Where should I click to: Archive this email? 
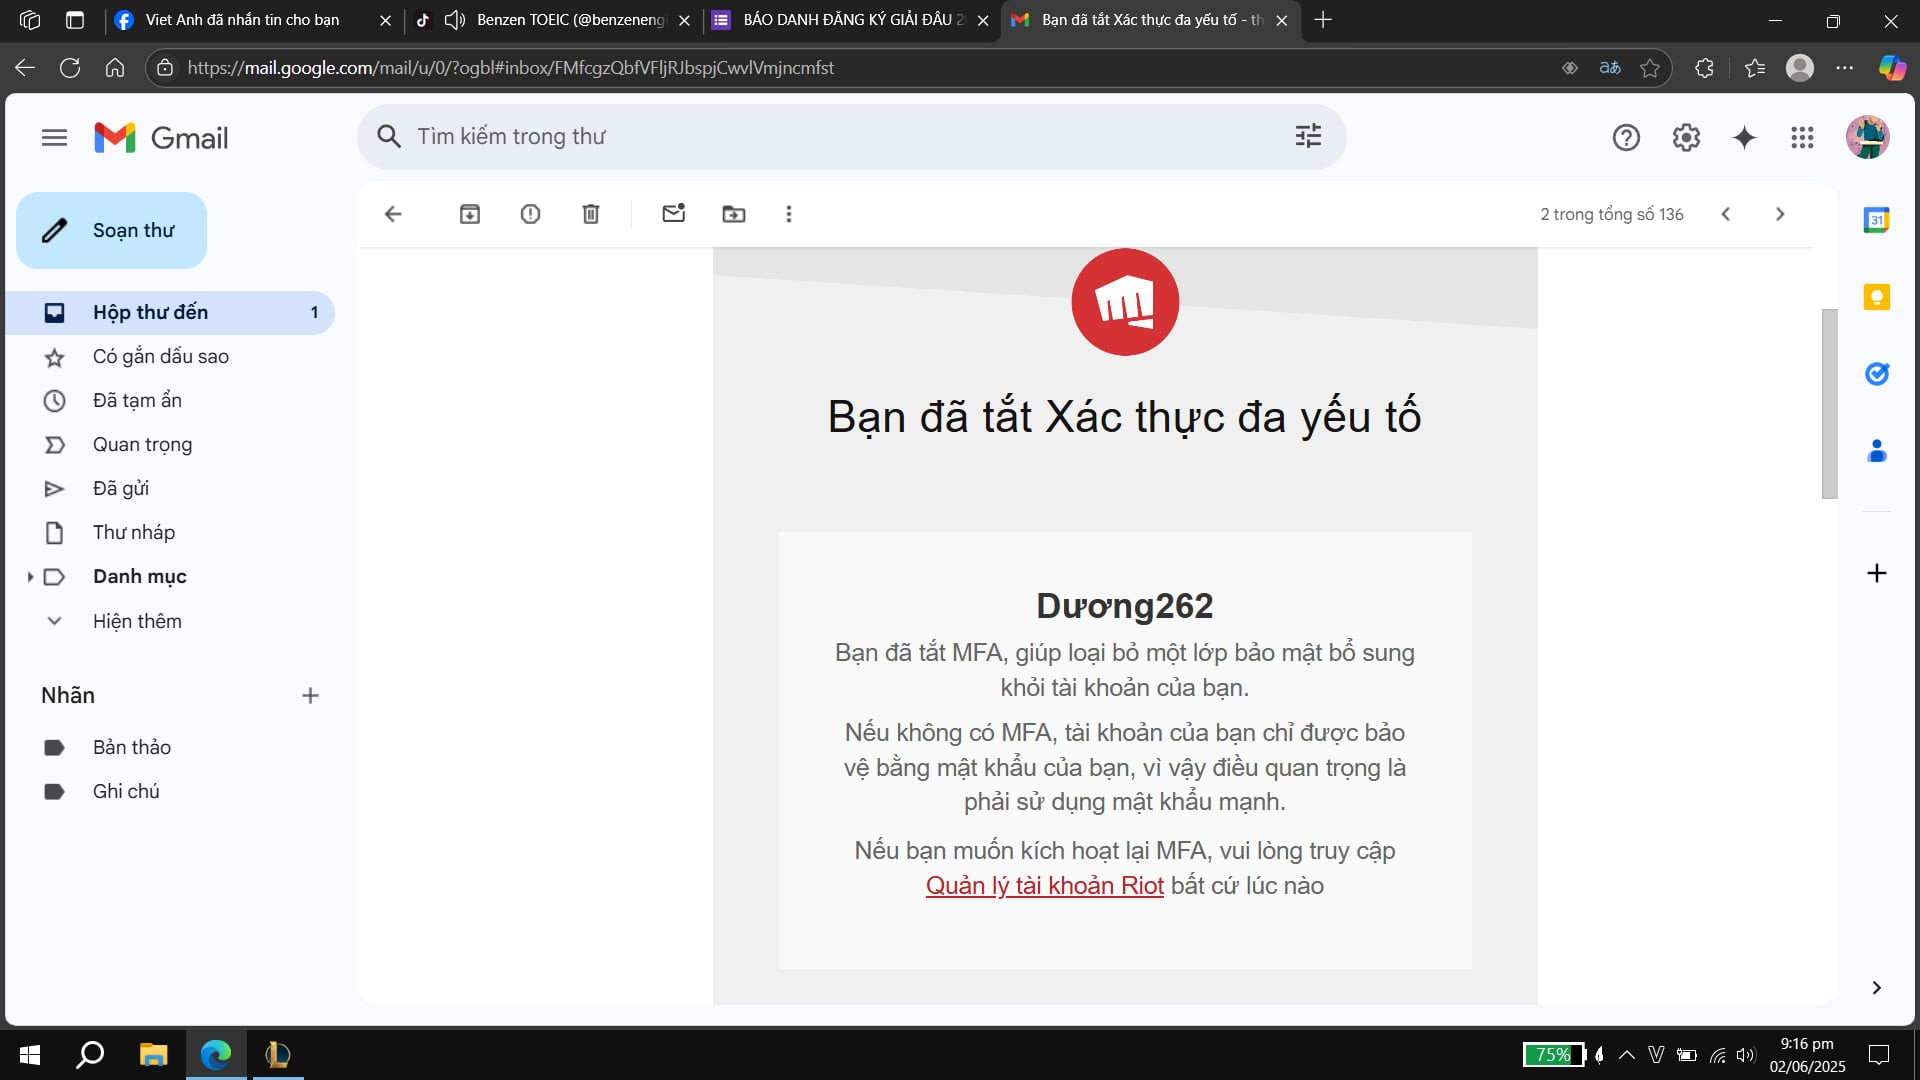470,214
